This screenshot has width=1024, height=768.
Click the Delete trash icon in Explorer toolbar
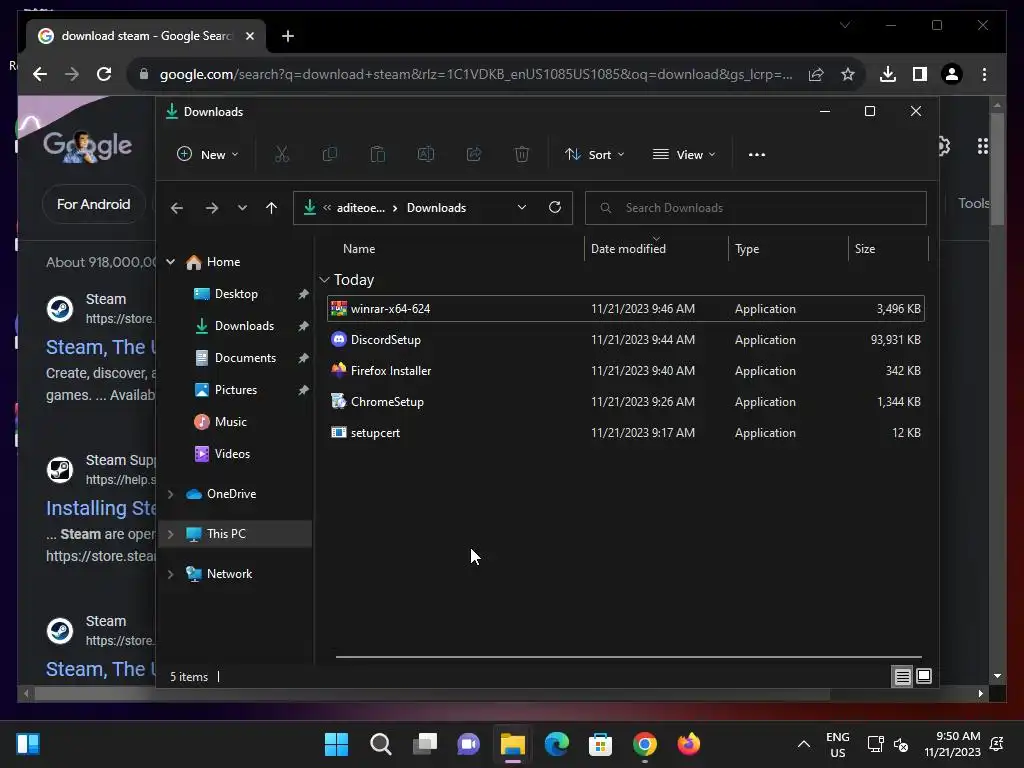[522, 155]
